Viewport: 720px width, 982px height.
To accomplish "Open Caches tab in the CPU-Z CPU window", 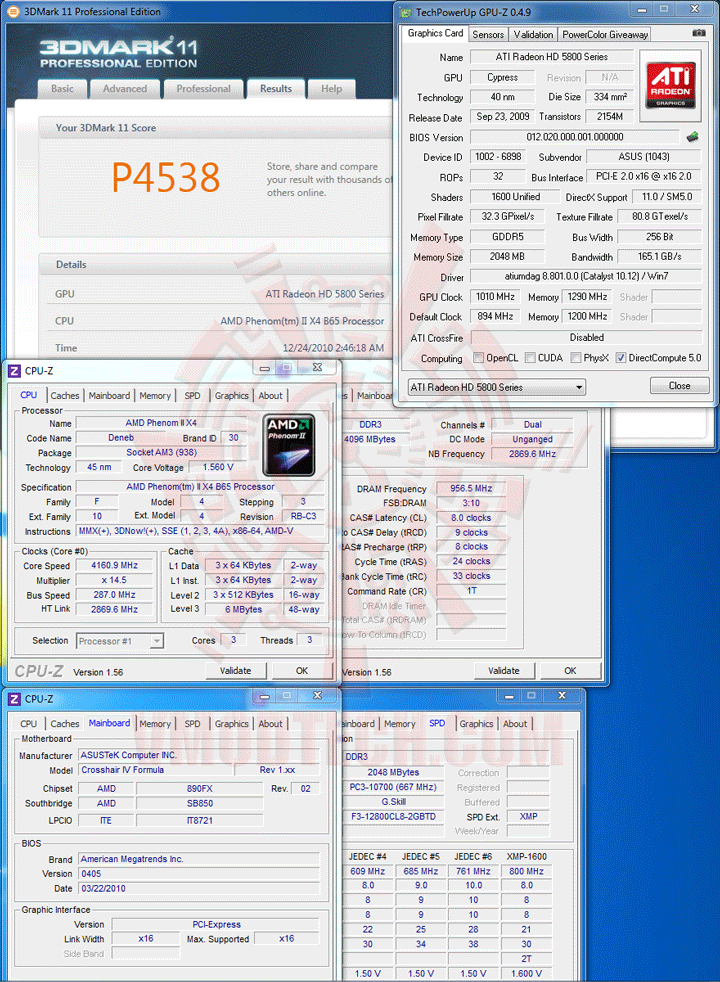I will [x=65, y=396].
